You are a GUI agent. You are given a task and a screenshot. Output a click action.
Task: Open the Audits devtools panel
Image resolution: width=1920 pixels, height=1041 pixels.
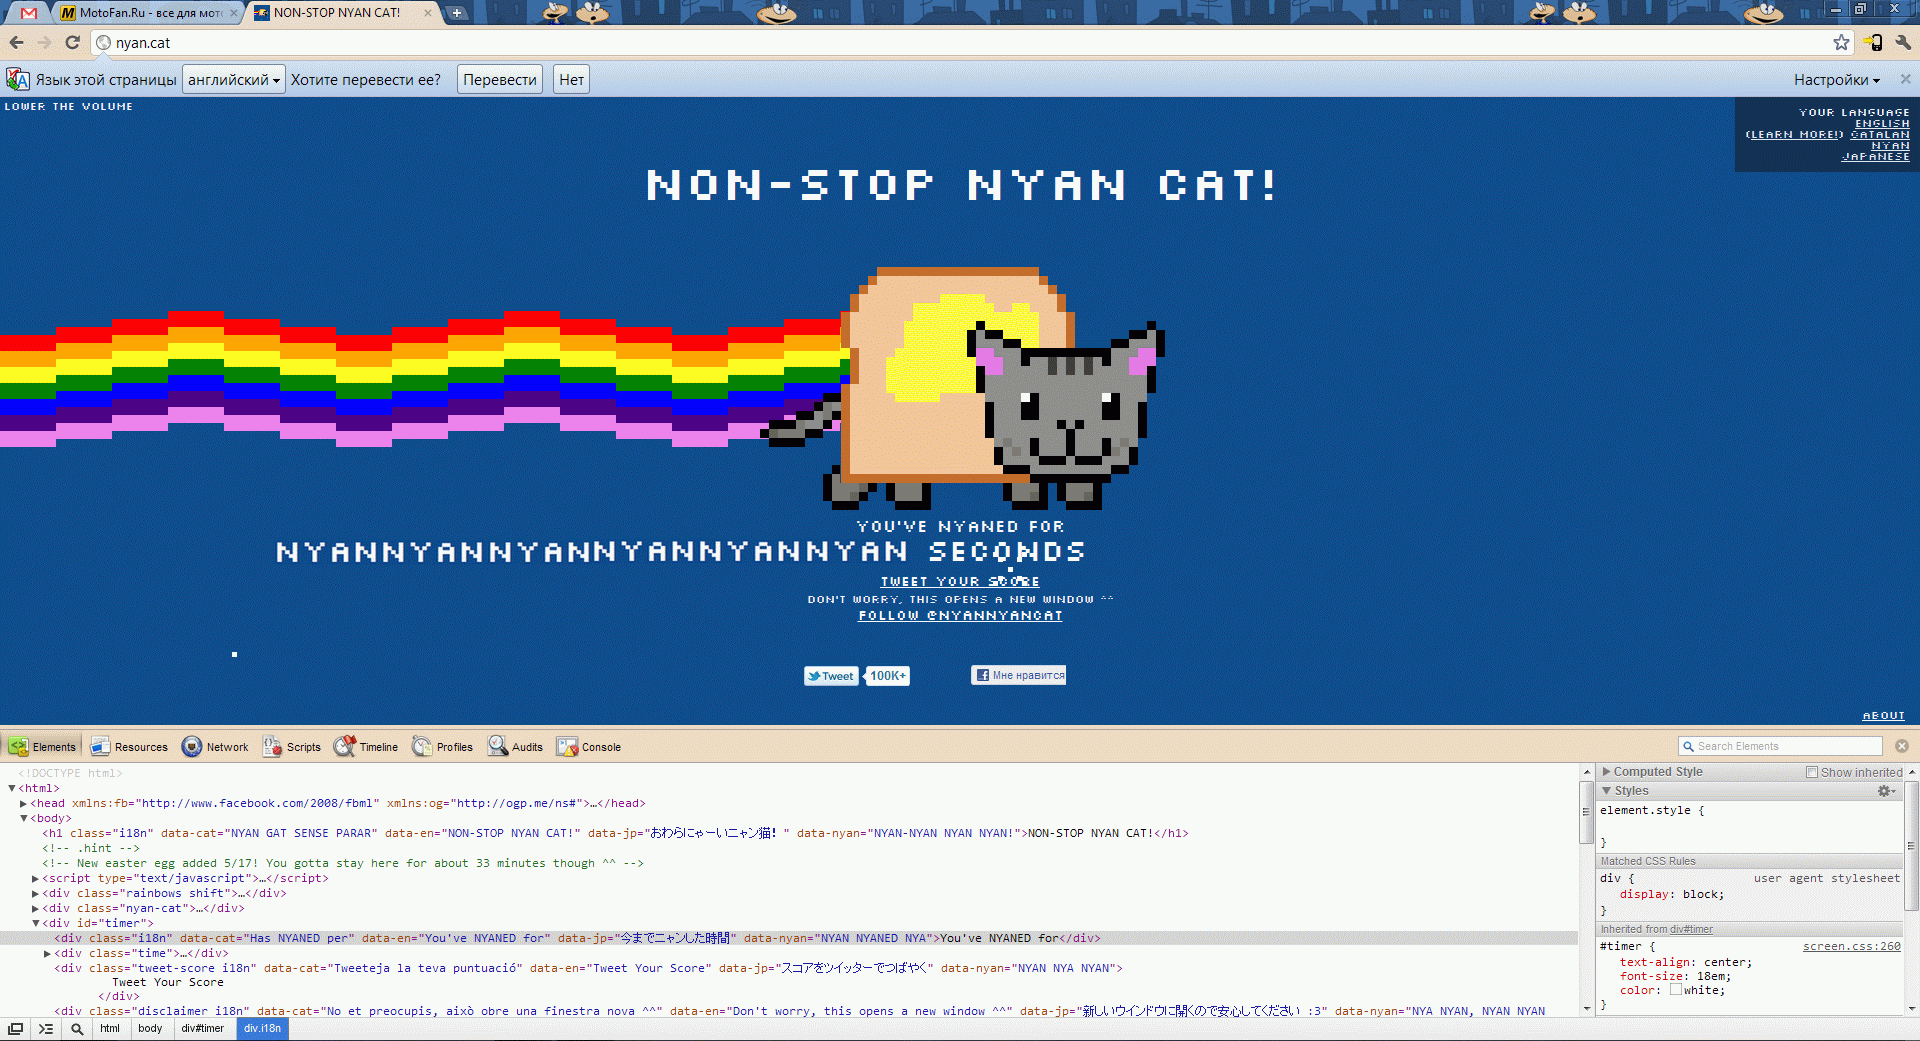(515, 746)
